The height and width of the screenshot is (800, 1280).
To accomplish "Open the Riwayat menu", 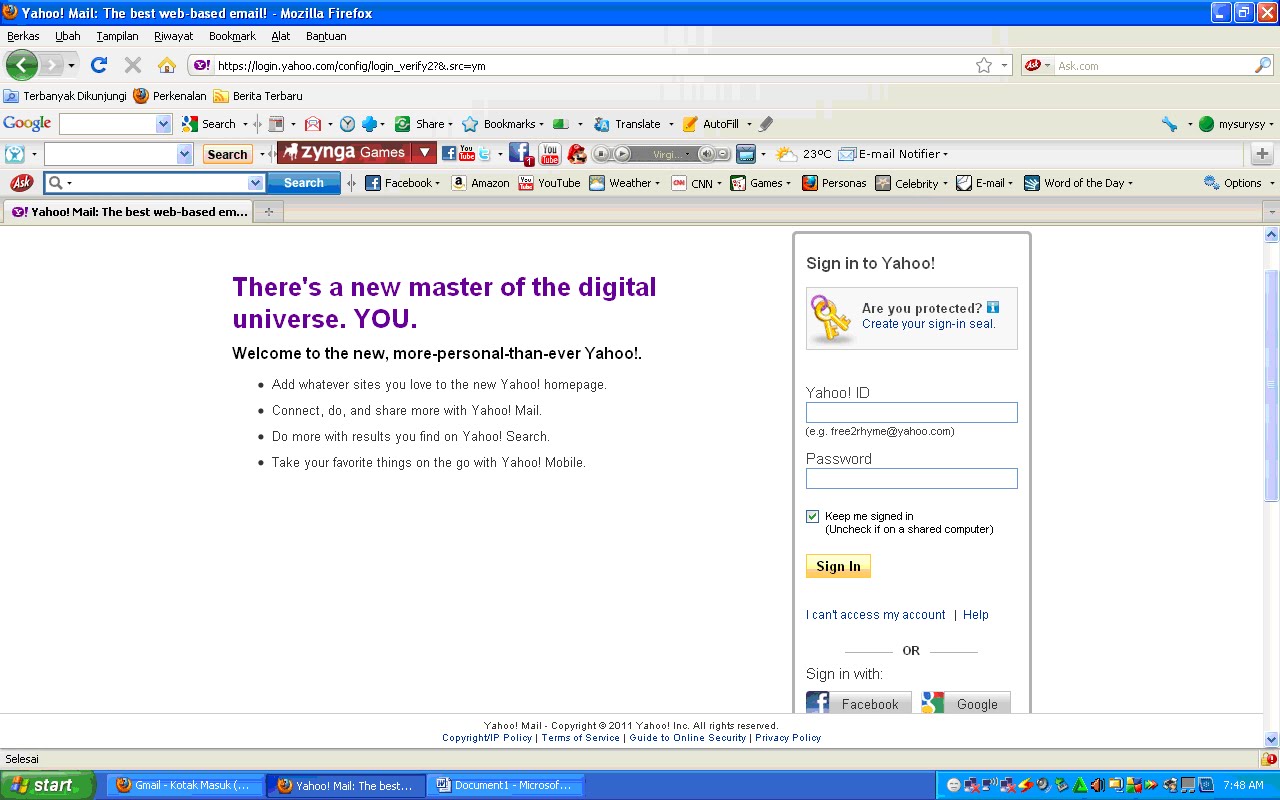I will tap(174, 36).
